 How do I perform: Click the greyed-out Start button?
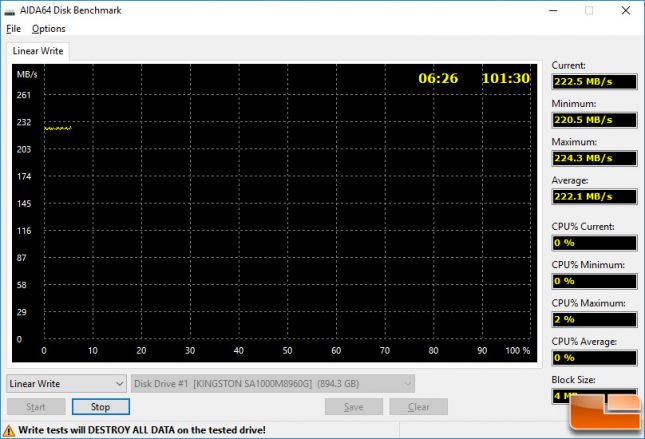(x=36, y=407)
